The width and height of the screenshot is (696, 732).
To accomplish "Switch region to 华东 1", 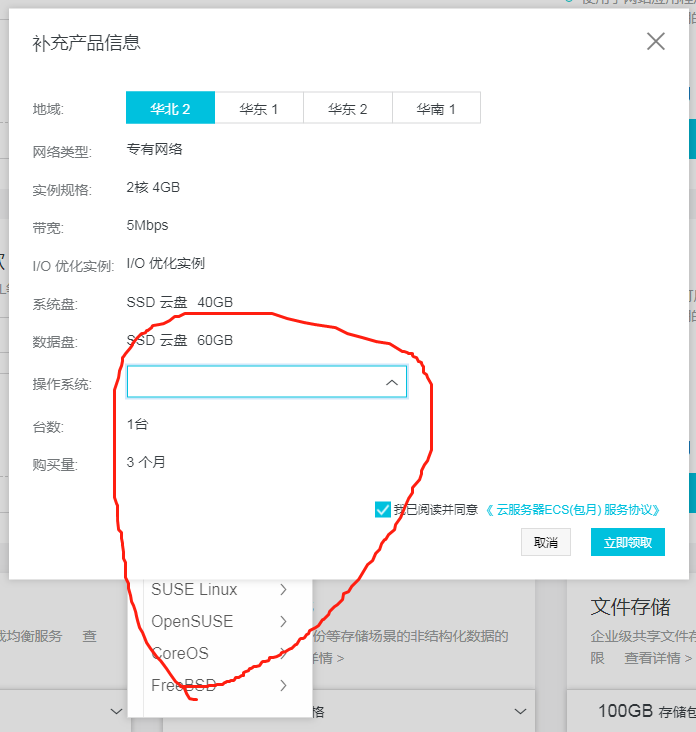I will pos(259,108).
